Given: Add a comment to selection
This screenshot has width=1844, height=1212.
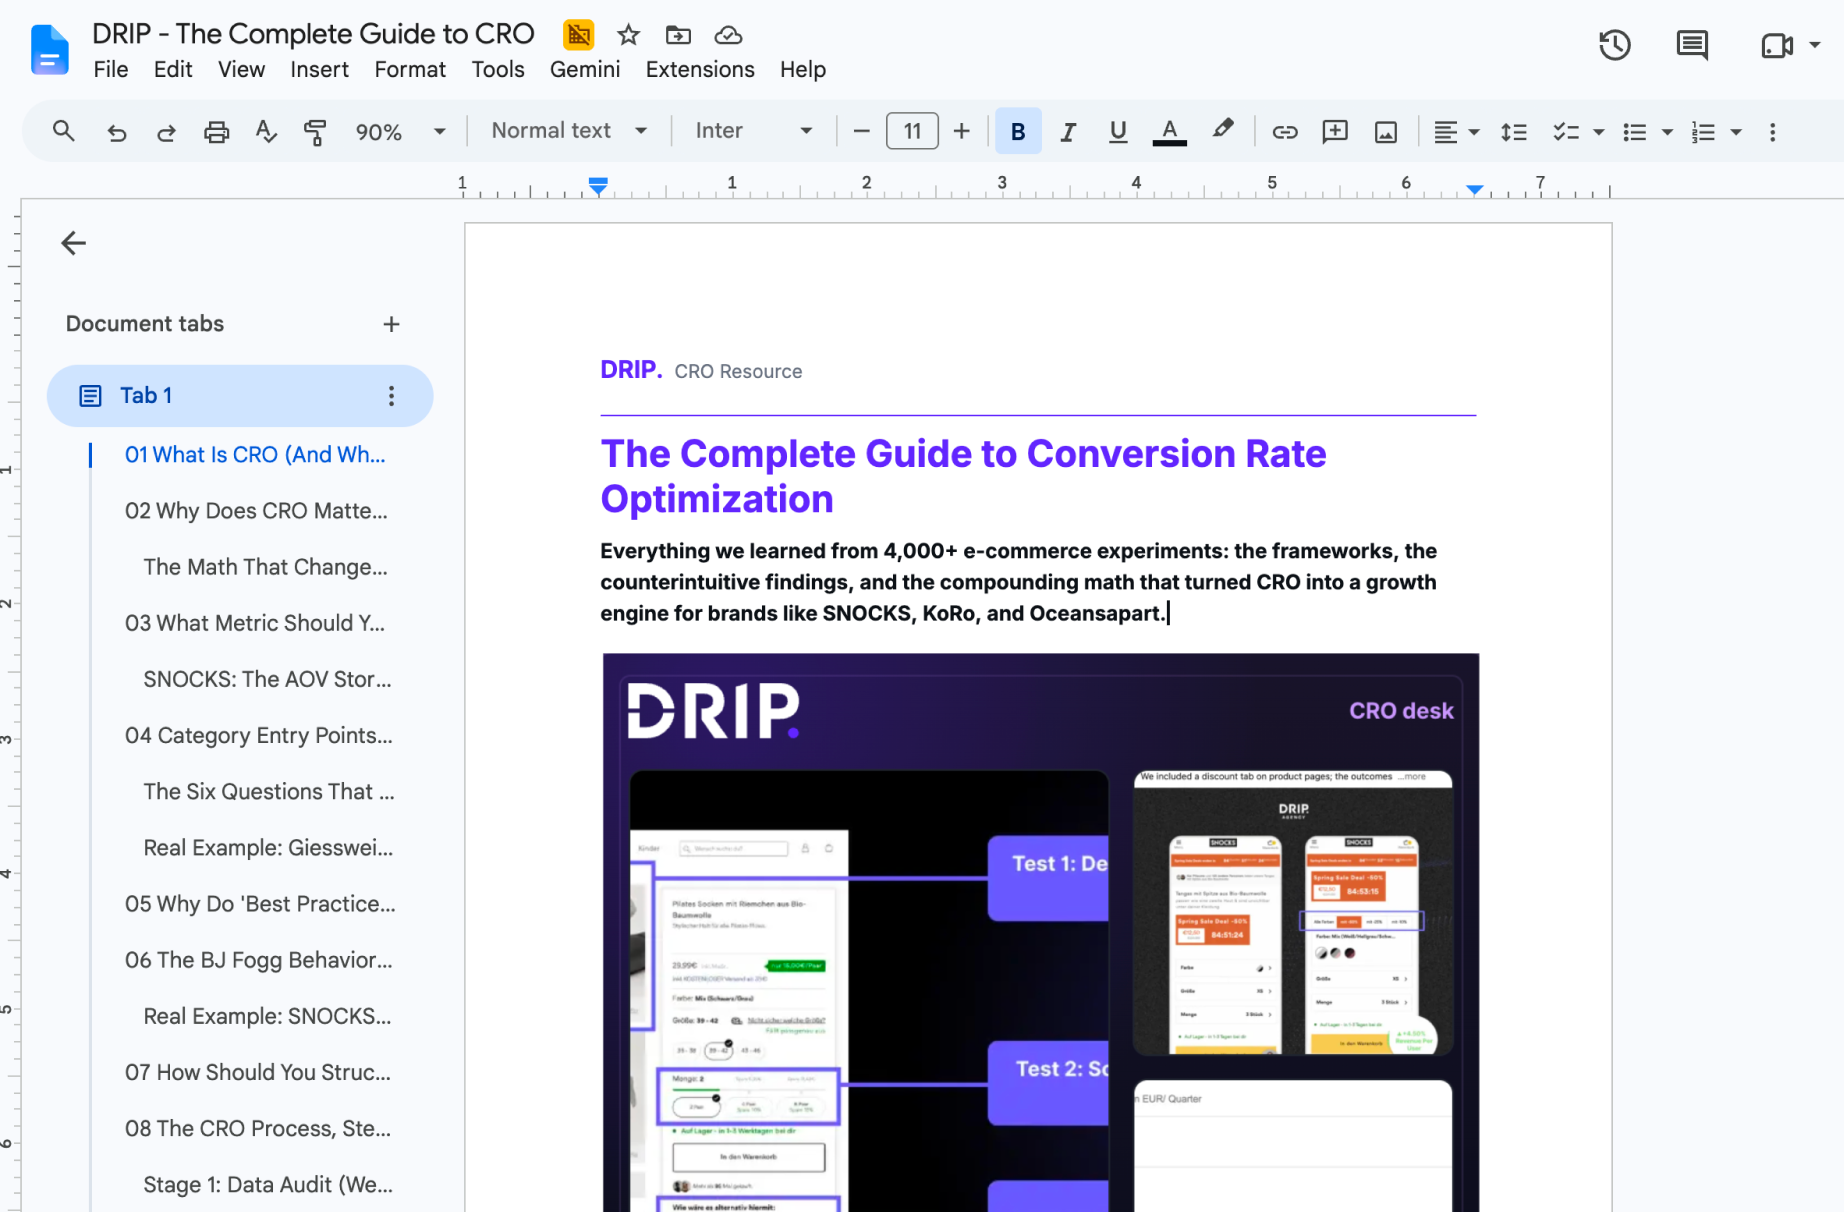Looking at the screenshot, I should [x=1335, y=131].
